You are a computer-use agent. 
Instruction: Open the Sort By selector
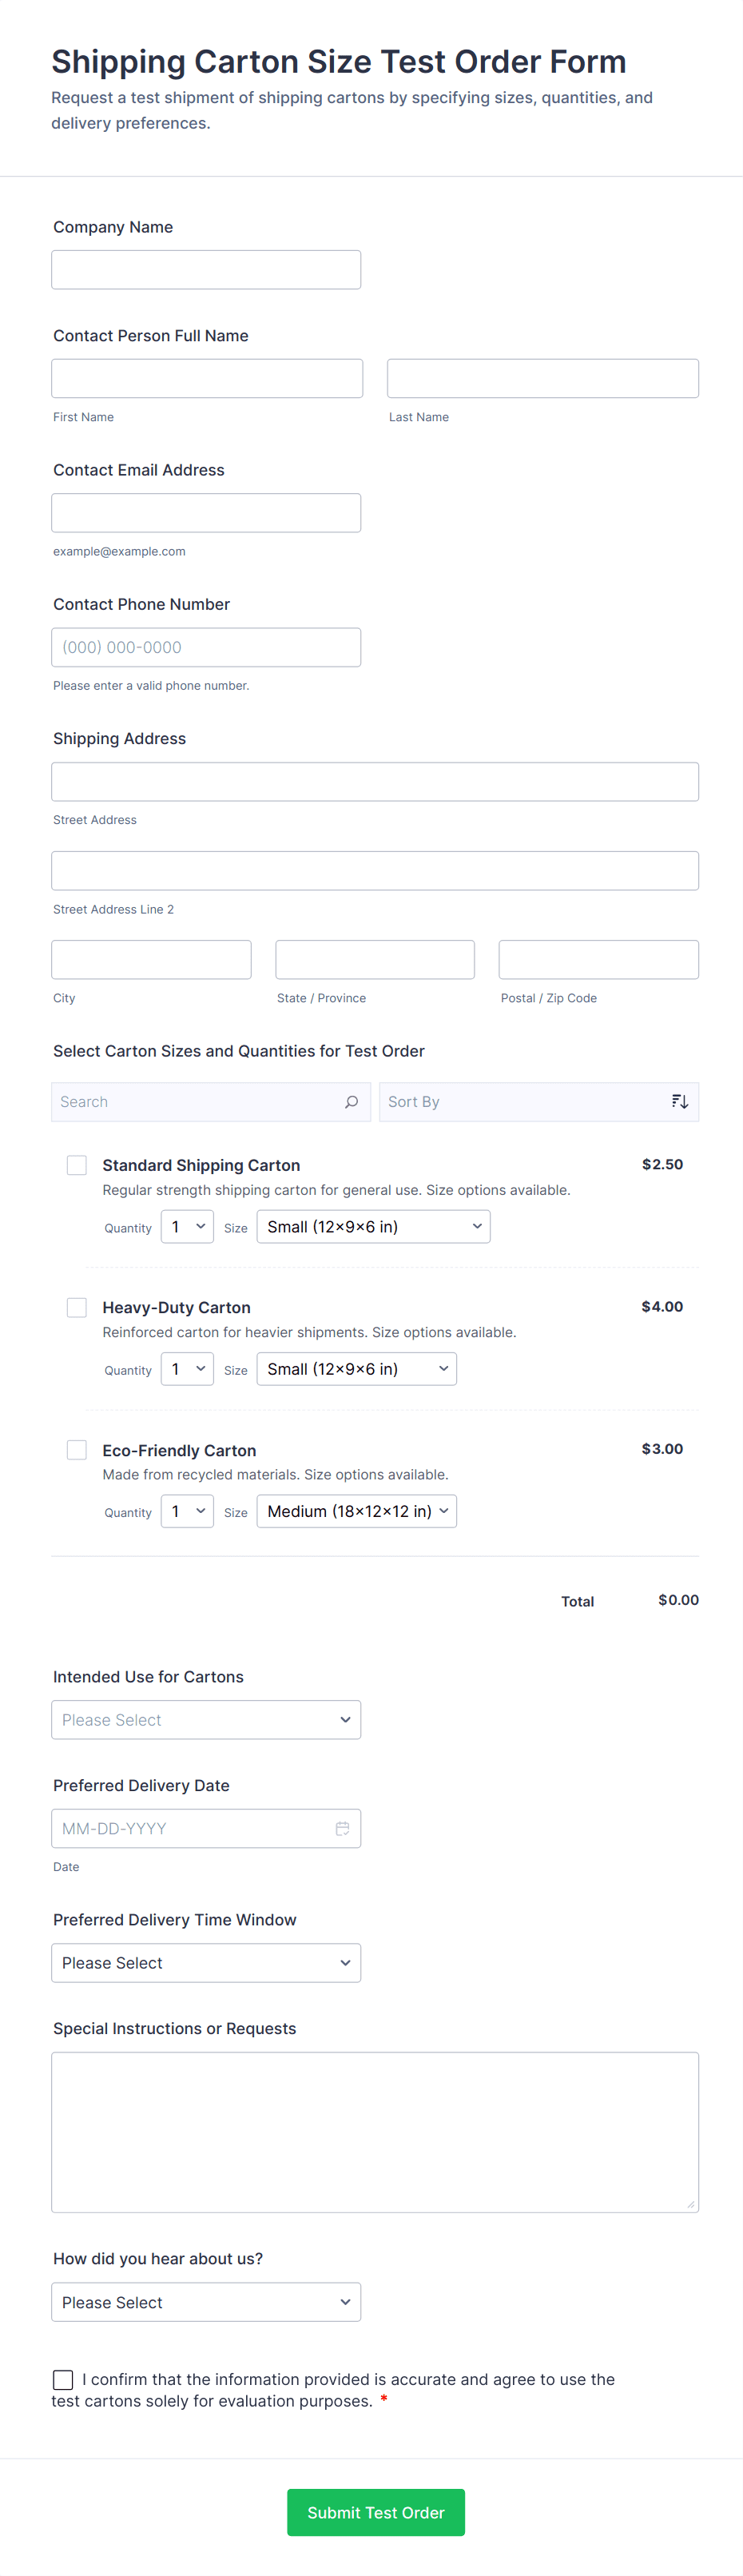(x=520, y=1101)
